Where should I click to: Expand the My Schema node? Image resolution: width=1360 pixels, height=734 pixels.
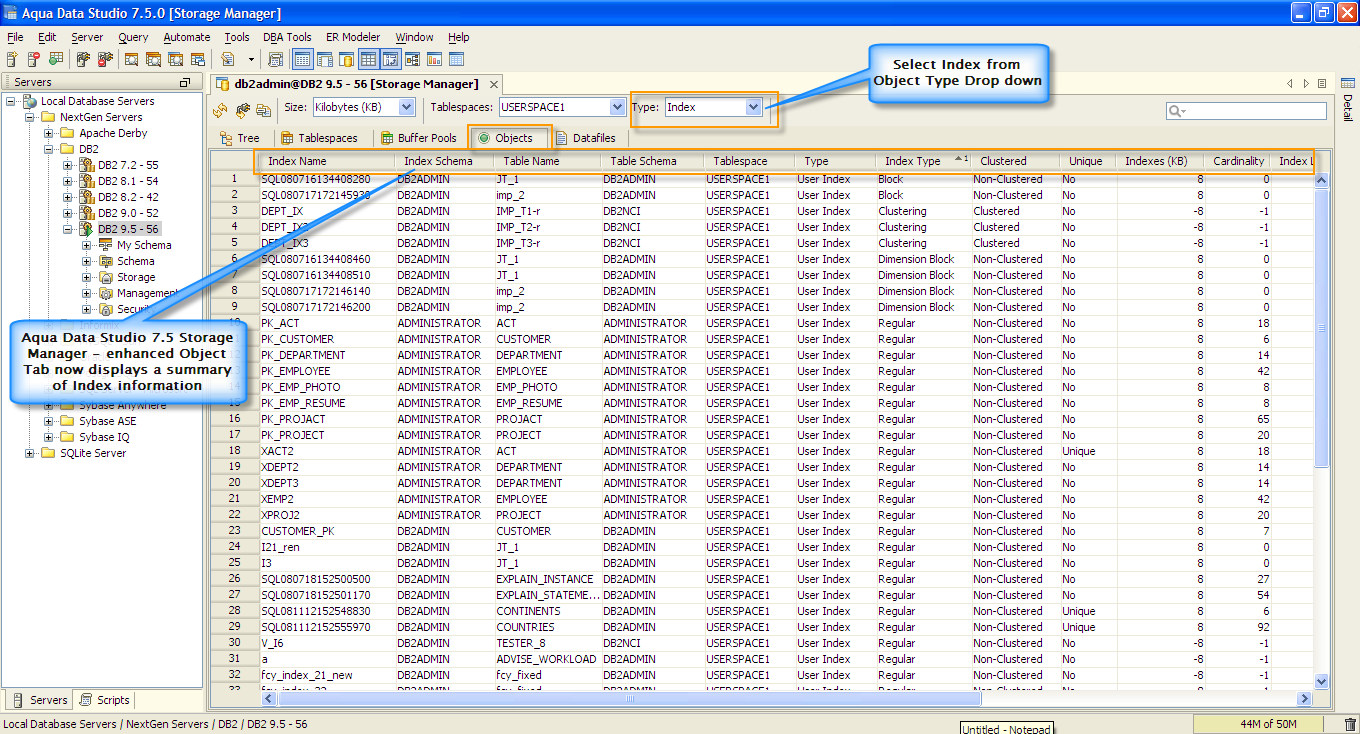[87, 245]
